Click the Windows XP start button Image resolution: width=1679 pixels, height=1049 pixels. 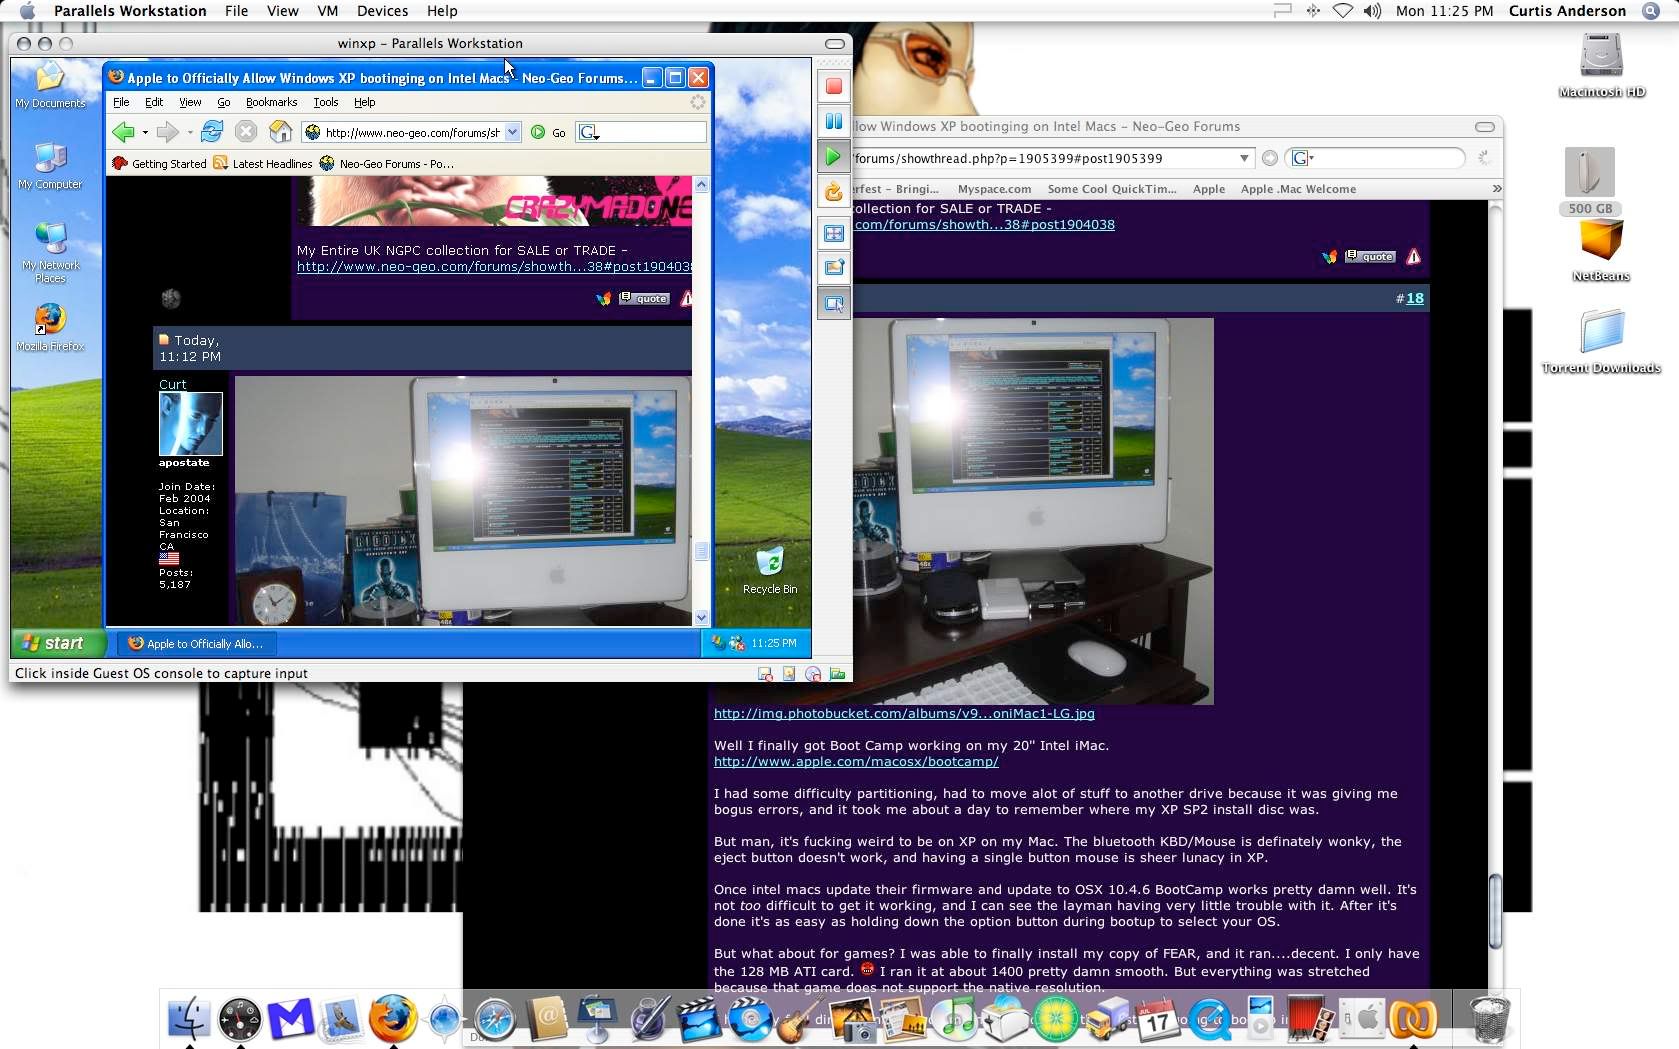pyautogui.click(x=60, y=643)
